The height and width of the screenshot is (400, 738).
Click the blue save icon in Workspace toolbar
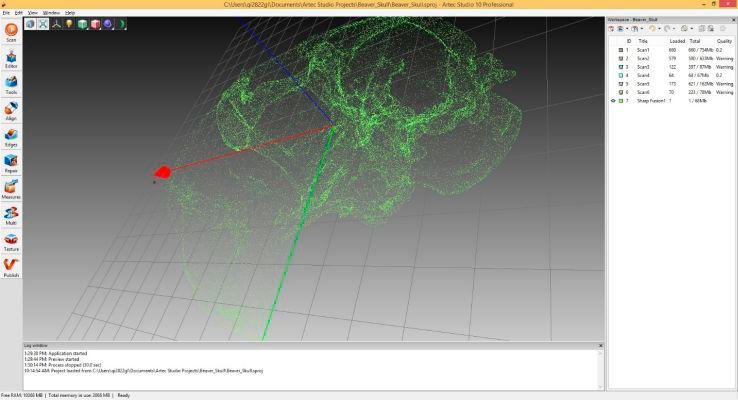(621, 29)
